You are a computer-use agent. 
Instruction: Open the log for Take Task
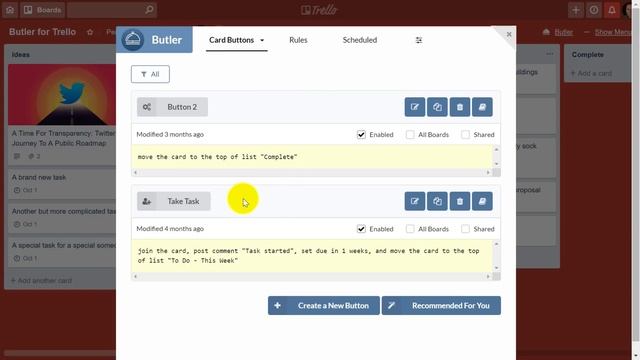pyautogui.click(x=482, y=201)
